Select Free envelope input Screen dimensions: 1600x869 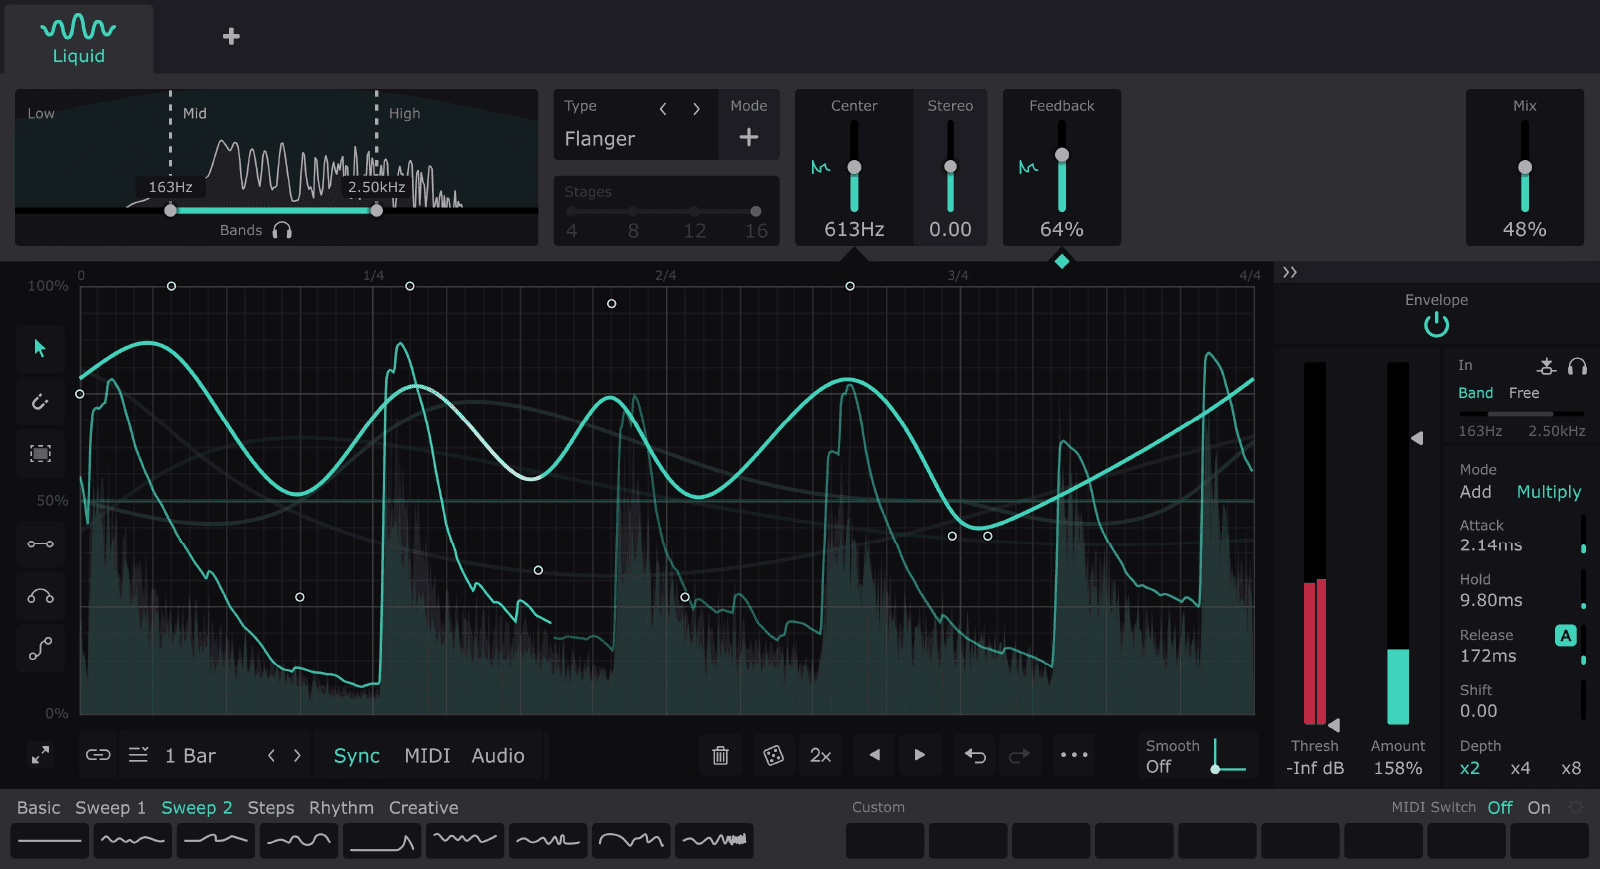(x=1524, y=393)
